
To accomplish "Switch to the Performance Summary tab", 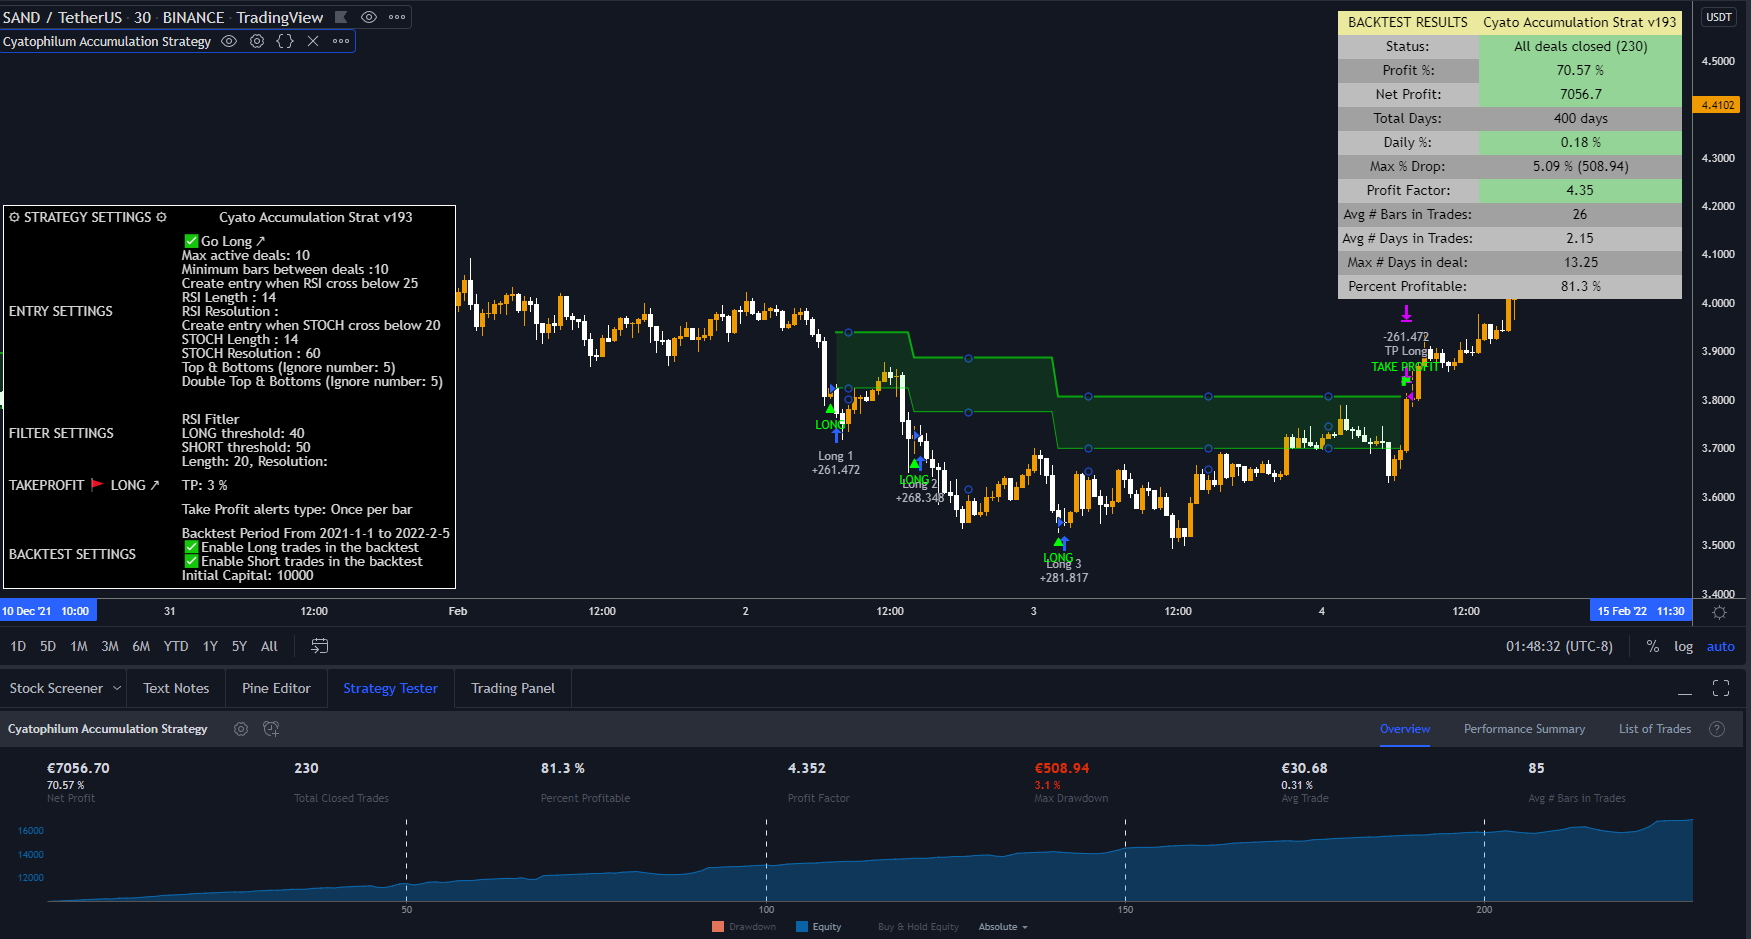I will [1524, 729].
